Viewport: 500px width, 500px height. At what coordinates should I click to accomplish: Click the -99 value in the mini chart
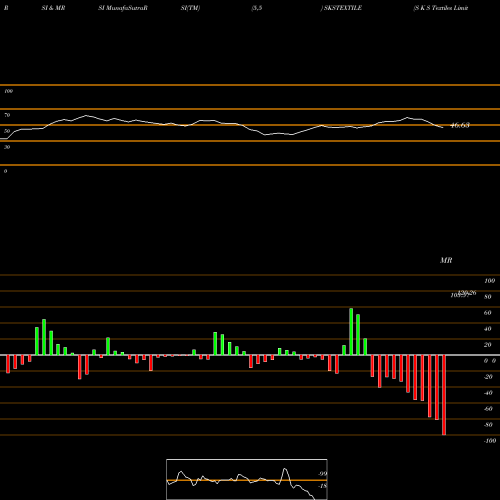point(322,474)
